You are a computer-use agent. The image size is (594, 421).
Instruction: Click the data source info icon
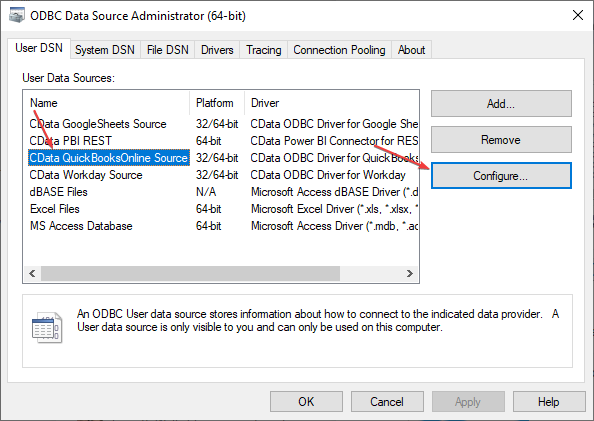click(x=47, y=328)
